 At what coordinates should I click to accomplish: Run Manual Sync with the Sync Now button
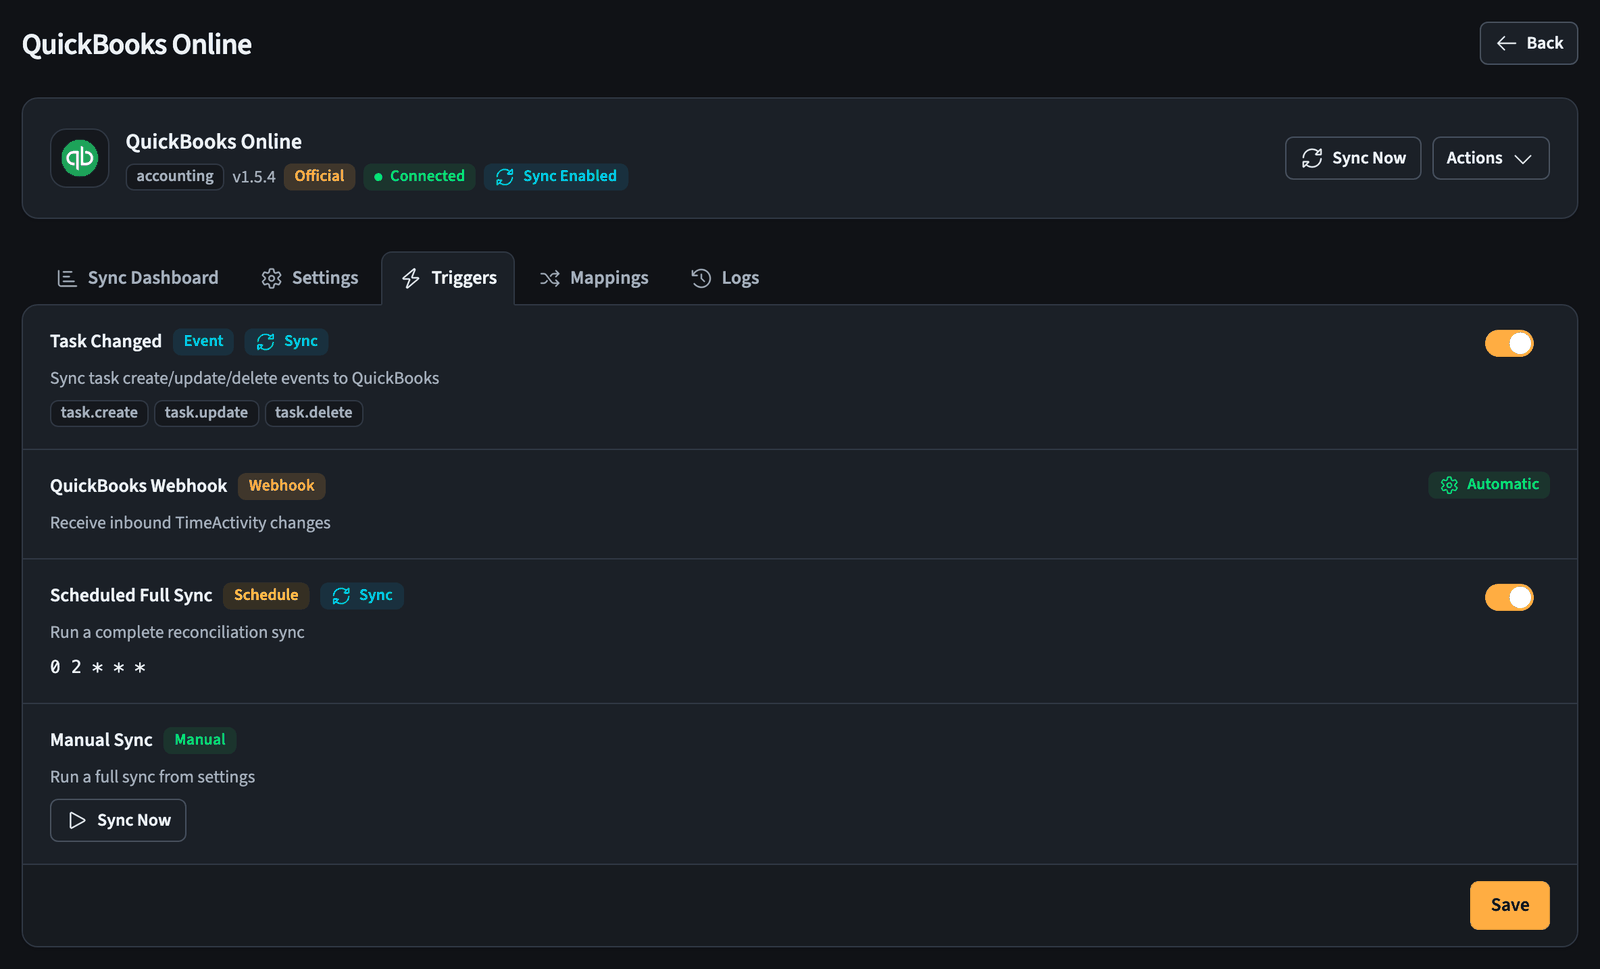click(x=118, y=820)
